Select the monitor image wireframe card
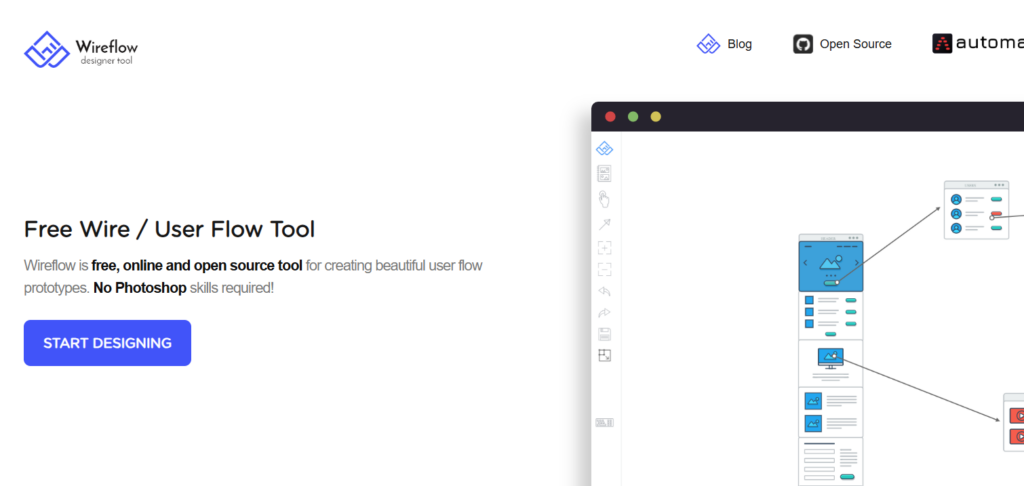This screenshot has width=1024, height=486. coord(830,362)
